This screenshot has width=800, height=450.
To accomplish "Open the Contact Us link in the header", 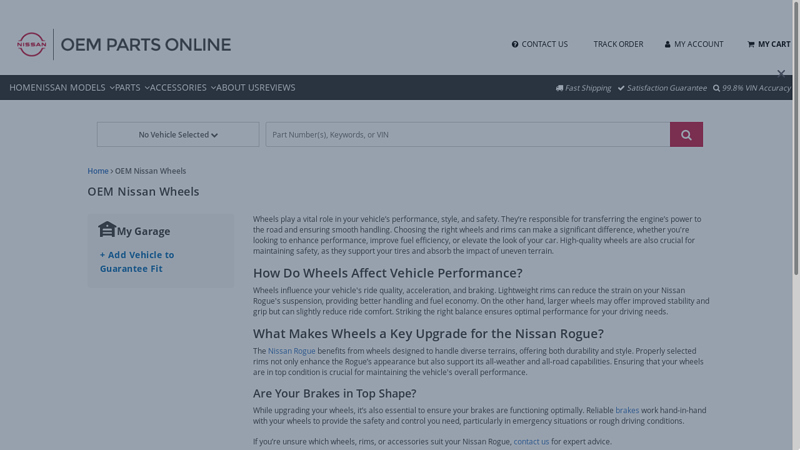I will pyautogui.click(x=540, y=44).
